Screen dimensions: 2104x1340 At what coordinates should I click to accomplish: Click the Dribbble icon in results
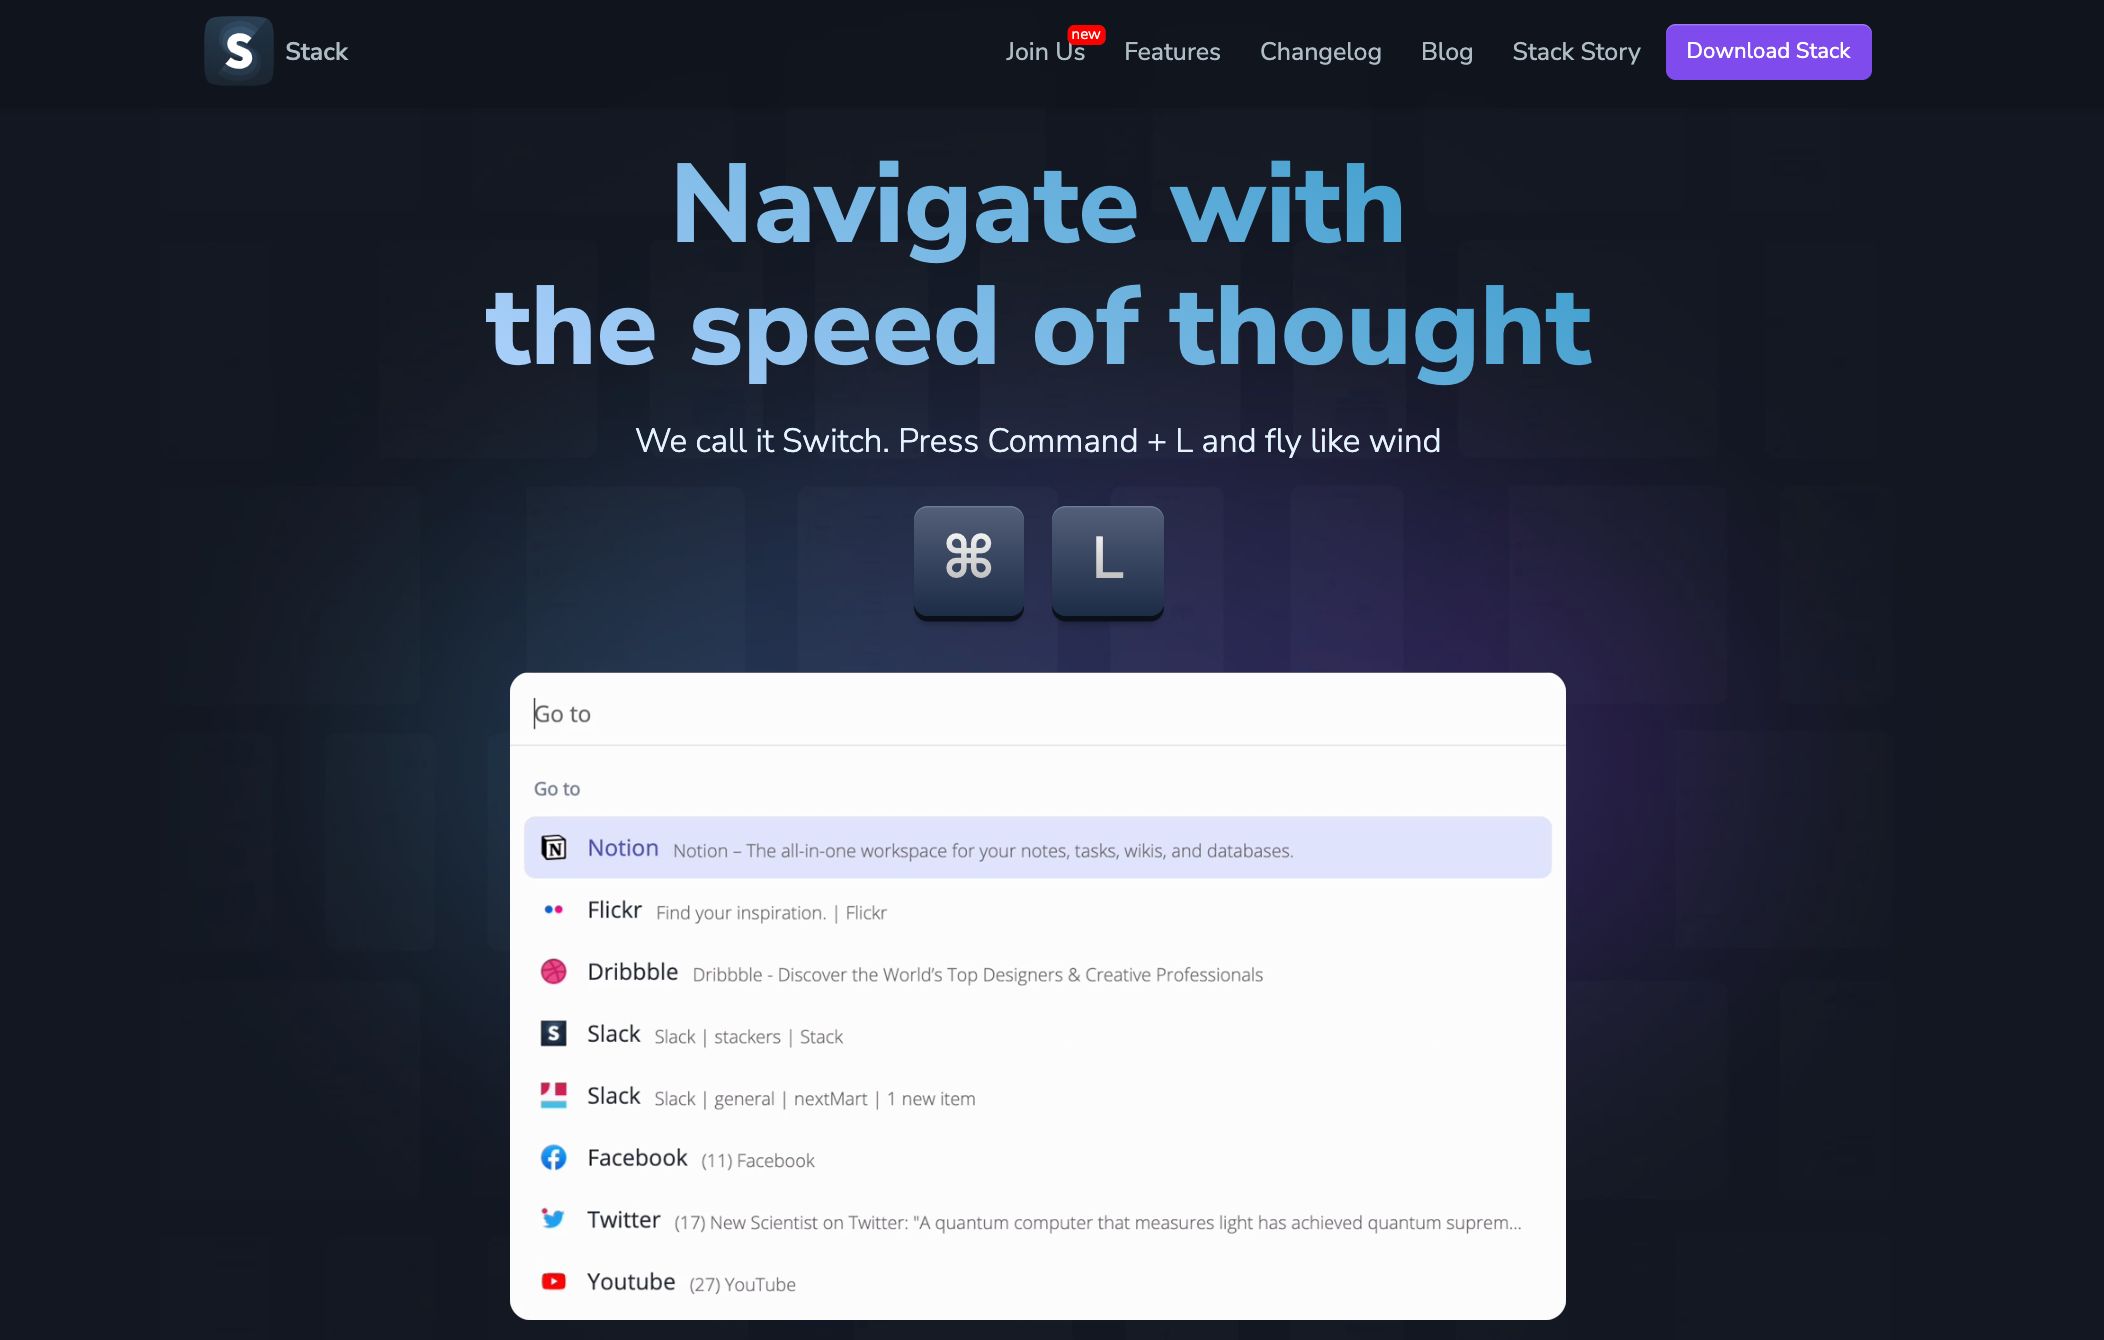pos(554,971)
